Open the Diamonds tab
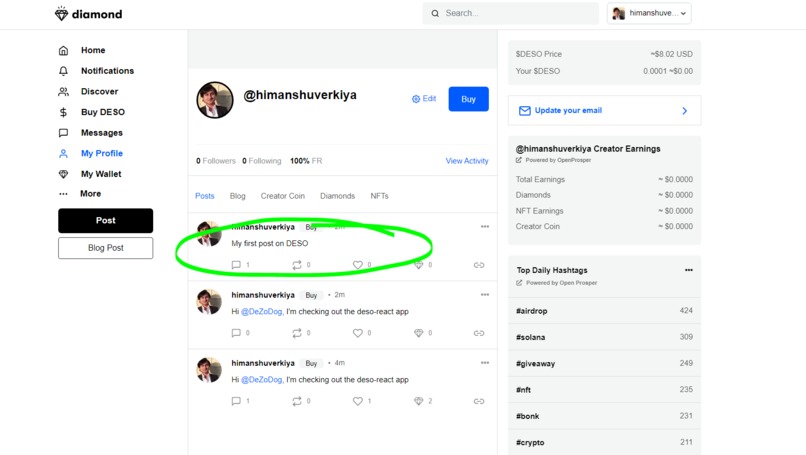 [337, 196]
